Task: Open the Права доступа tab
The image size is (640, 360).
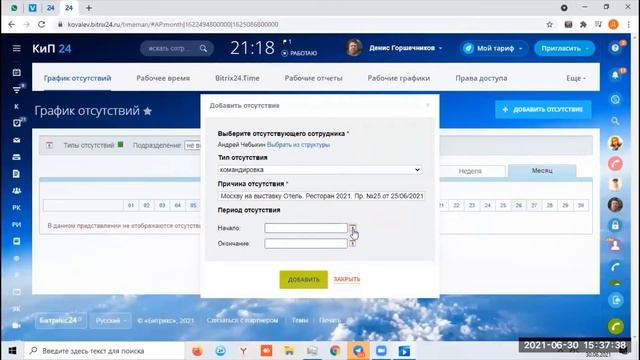Action: pos(481,78)
